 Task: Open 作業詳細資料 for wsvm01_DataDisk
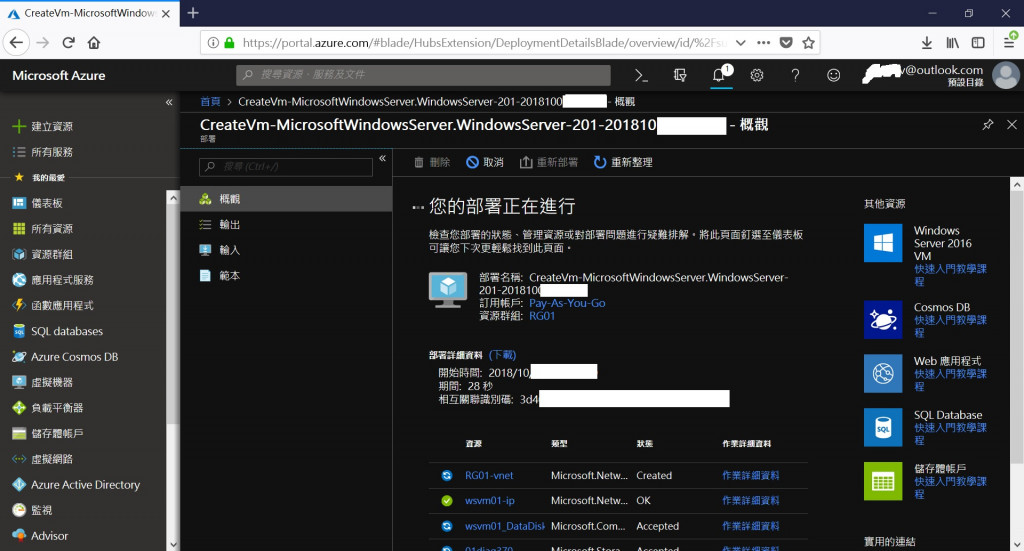point(750,526)
